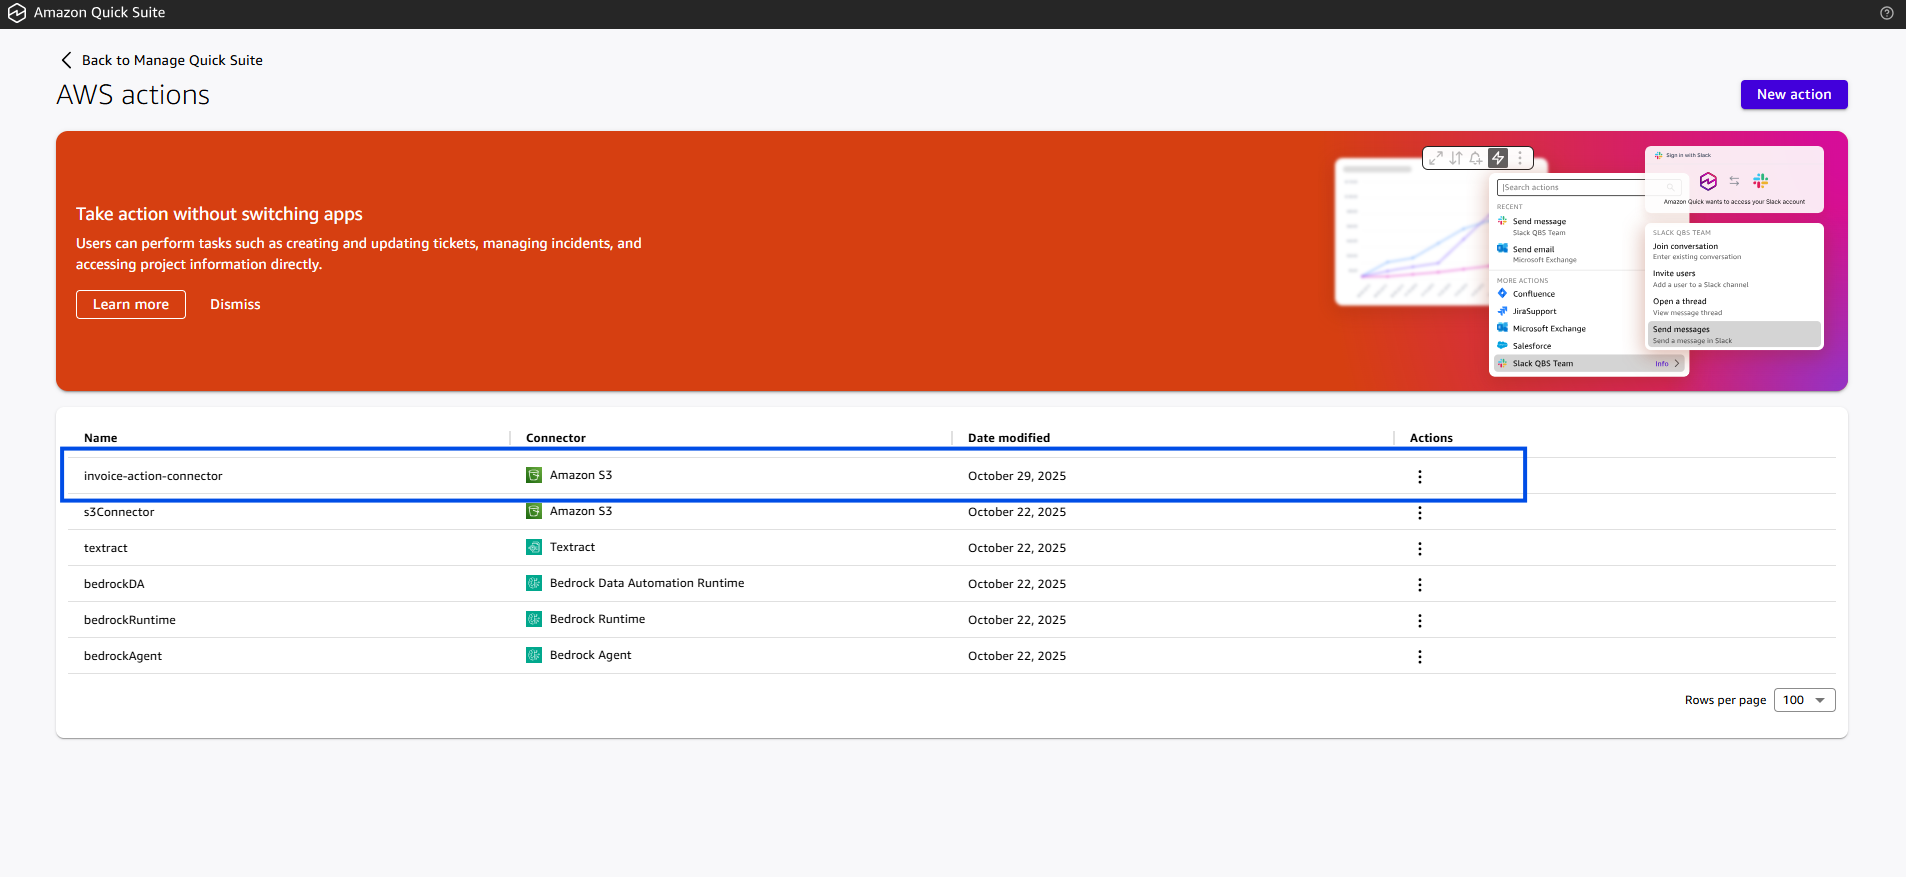Go back to Manage Quick Suite
The width and height of the screenshot is (1906, 877).
click(172, 60)
